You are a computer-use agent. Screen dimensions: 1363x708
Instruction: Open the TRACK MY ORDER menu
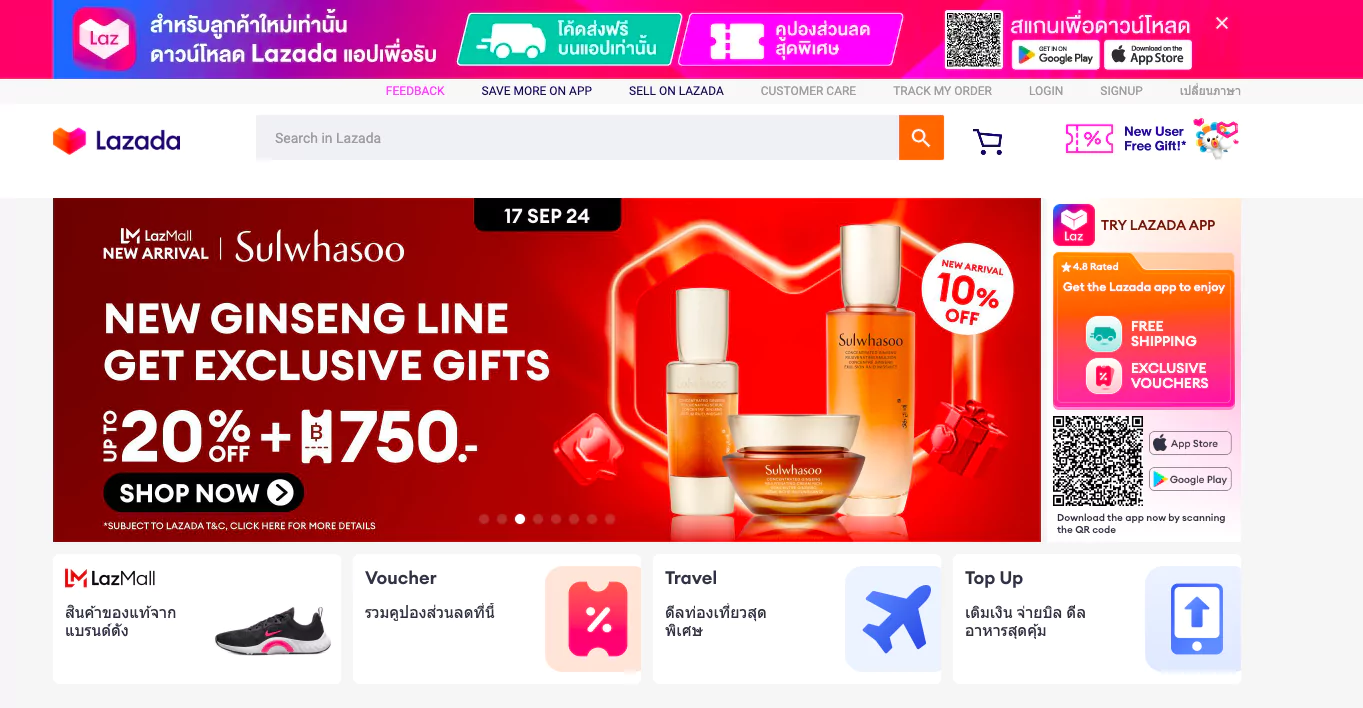(942, 91)
